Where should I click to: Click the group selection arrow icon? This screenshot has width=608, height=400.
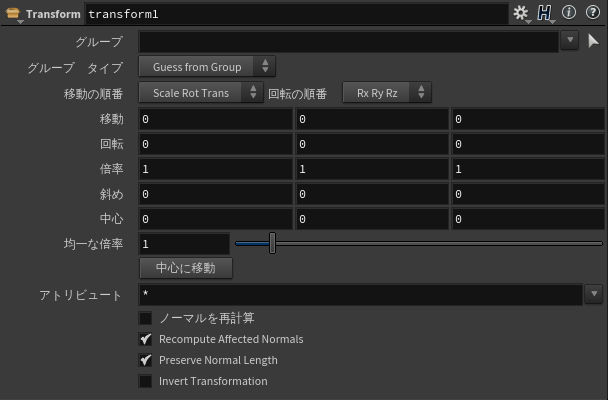(593, 41)
